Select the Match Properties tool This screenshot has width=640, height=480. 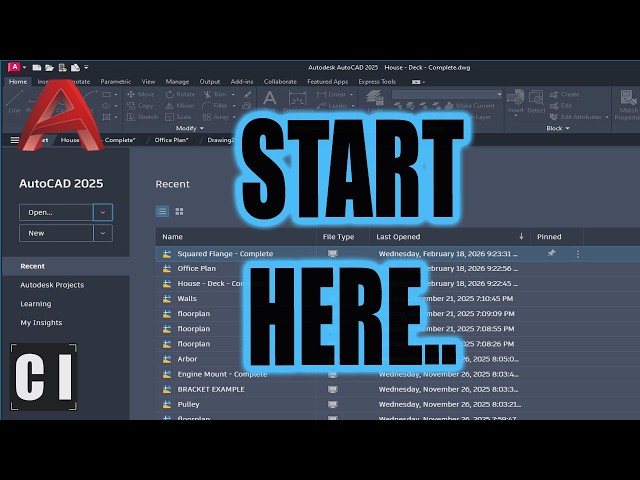pos(628,105)
